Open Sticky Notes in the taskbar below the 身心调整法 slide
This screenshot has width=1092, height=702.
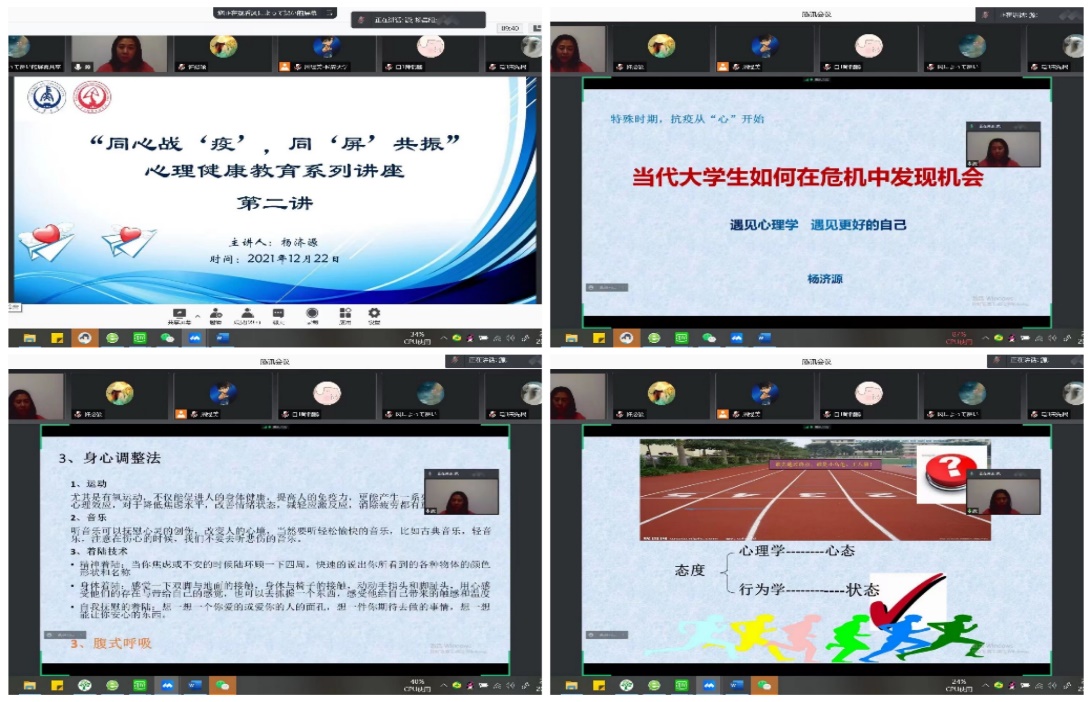coord(57,686)
